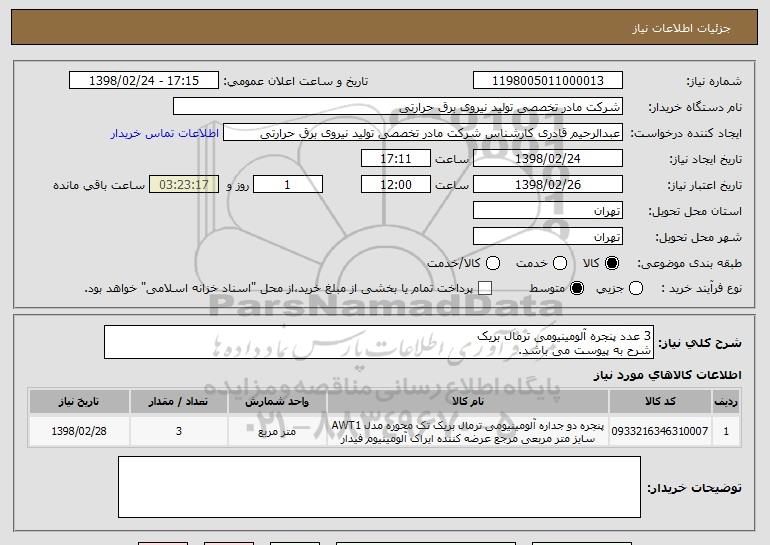Click the page header 'جزئیات اطلاعات نیاز'

click(x=681, y=28)
